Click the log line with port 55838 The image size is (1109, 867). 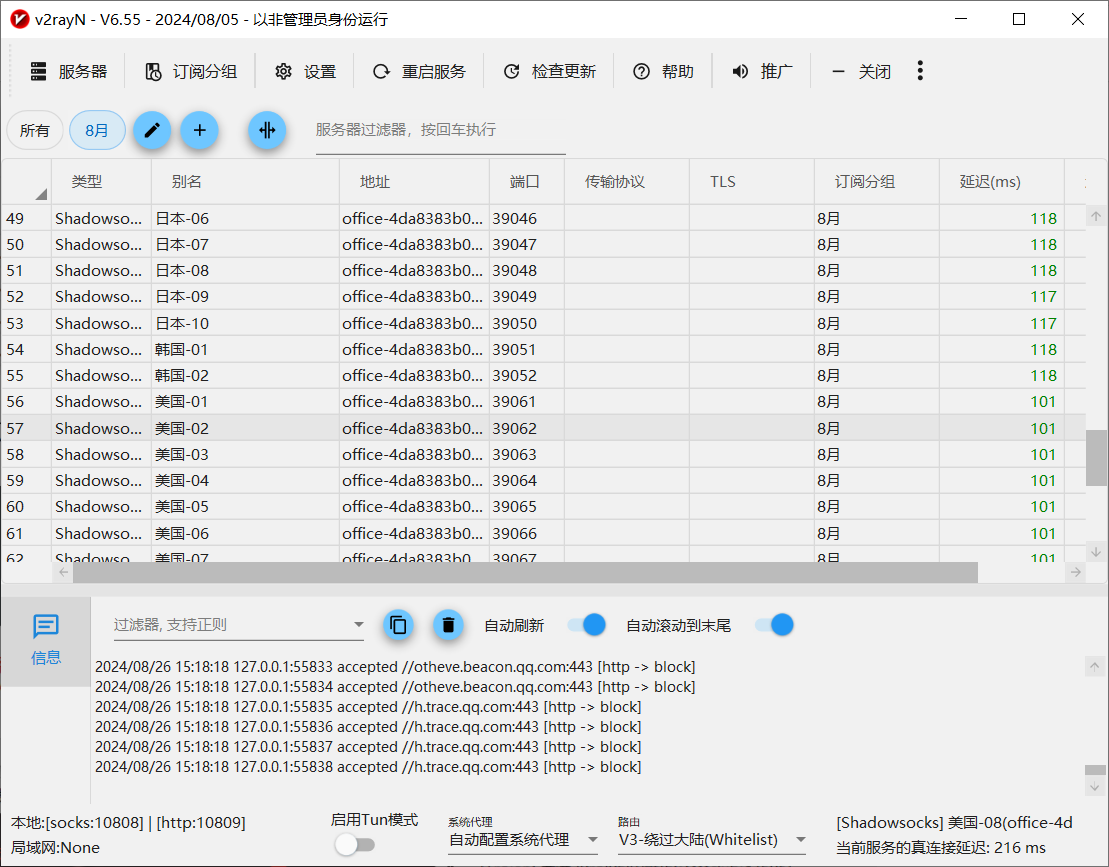pos(368,767)
